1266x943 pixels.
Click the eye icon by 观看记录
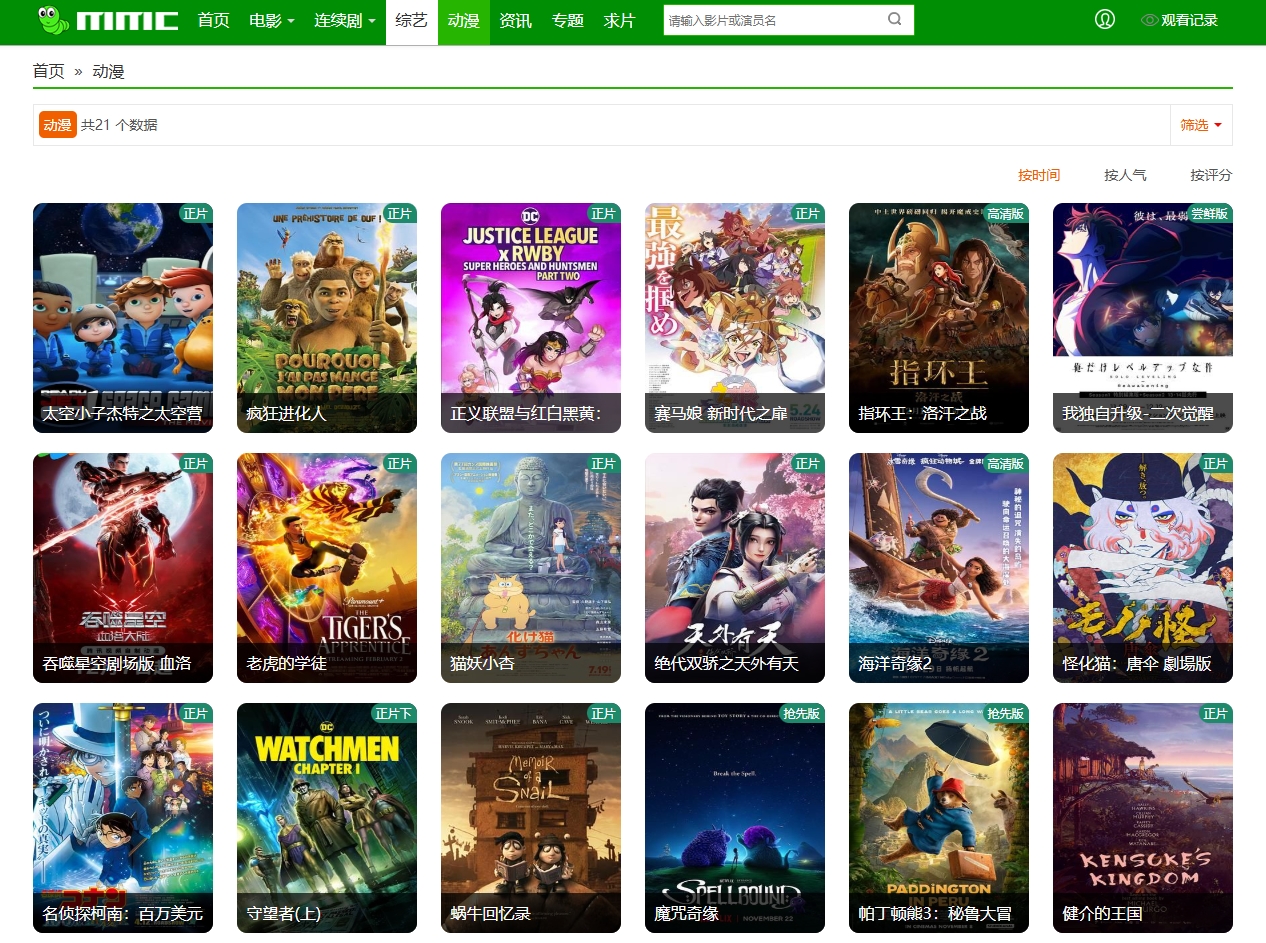(1149, 20)
